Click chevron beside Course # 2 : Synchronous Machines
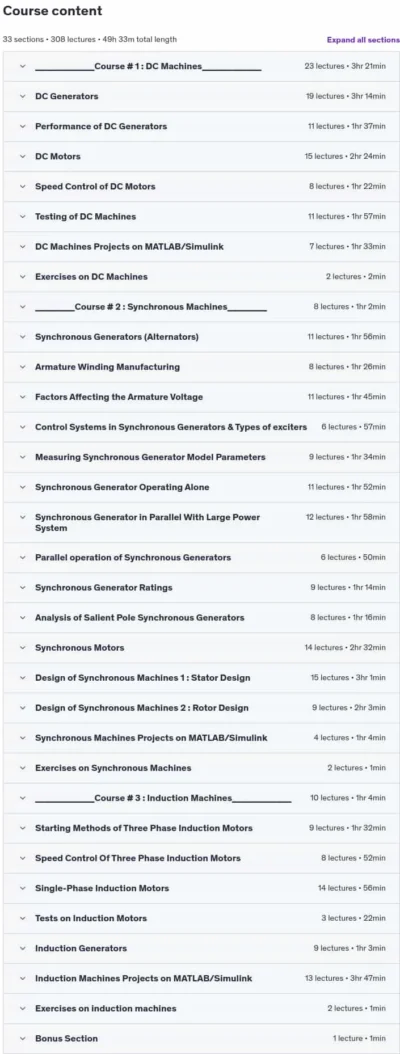Image resolution: width=400 pixels, height=1054 pixels. 22,307
